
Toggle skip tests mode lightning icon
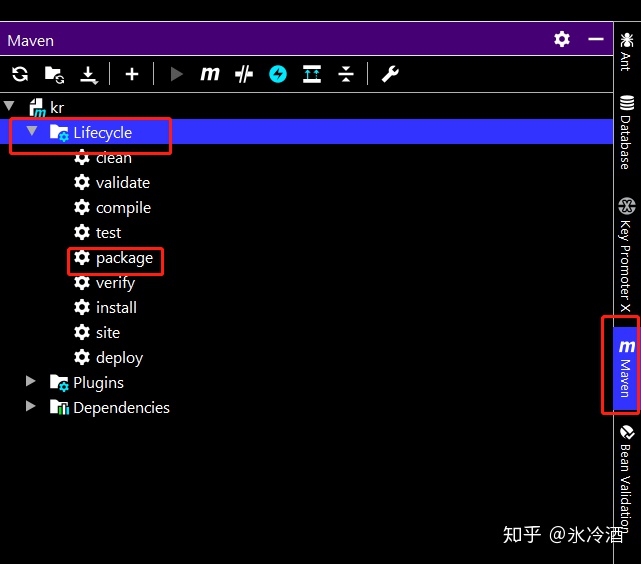pos(278,74)
